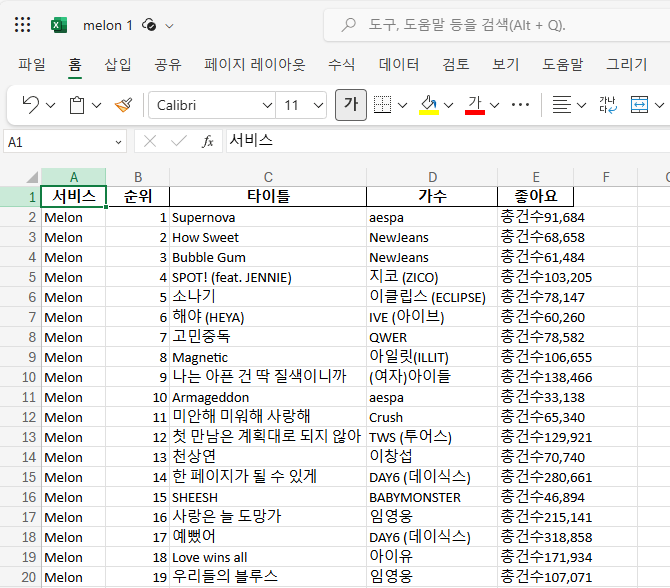Select the cell containing 아일릿(ILLIT)
670x588 pixels.
point(432,357)
